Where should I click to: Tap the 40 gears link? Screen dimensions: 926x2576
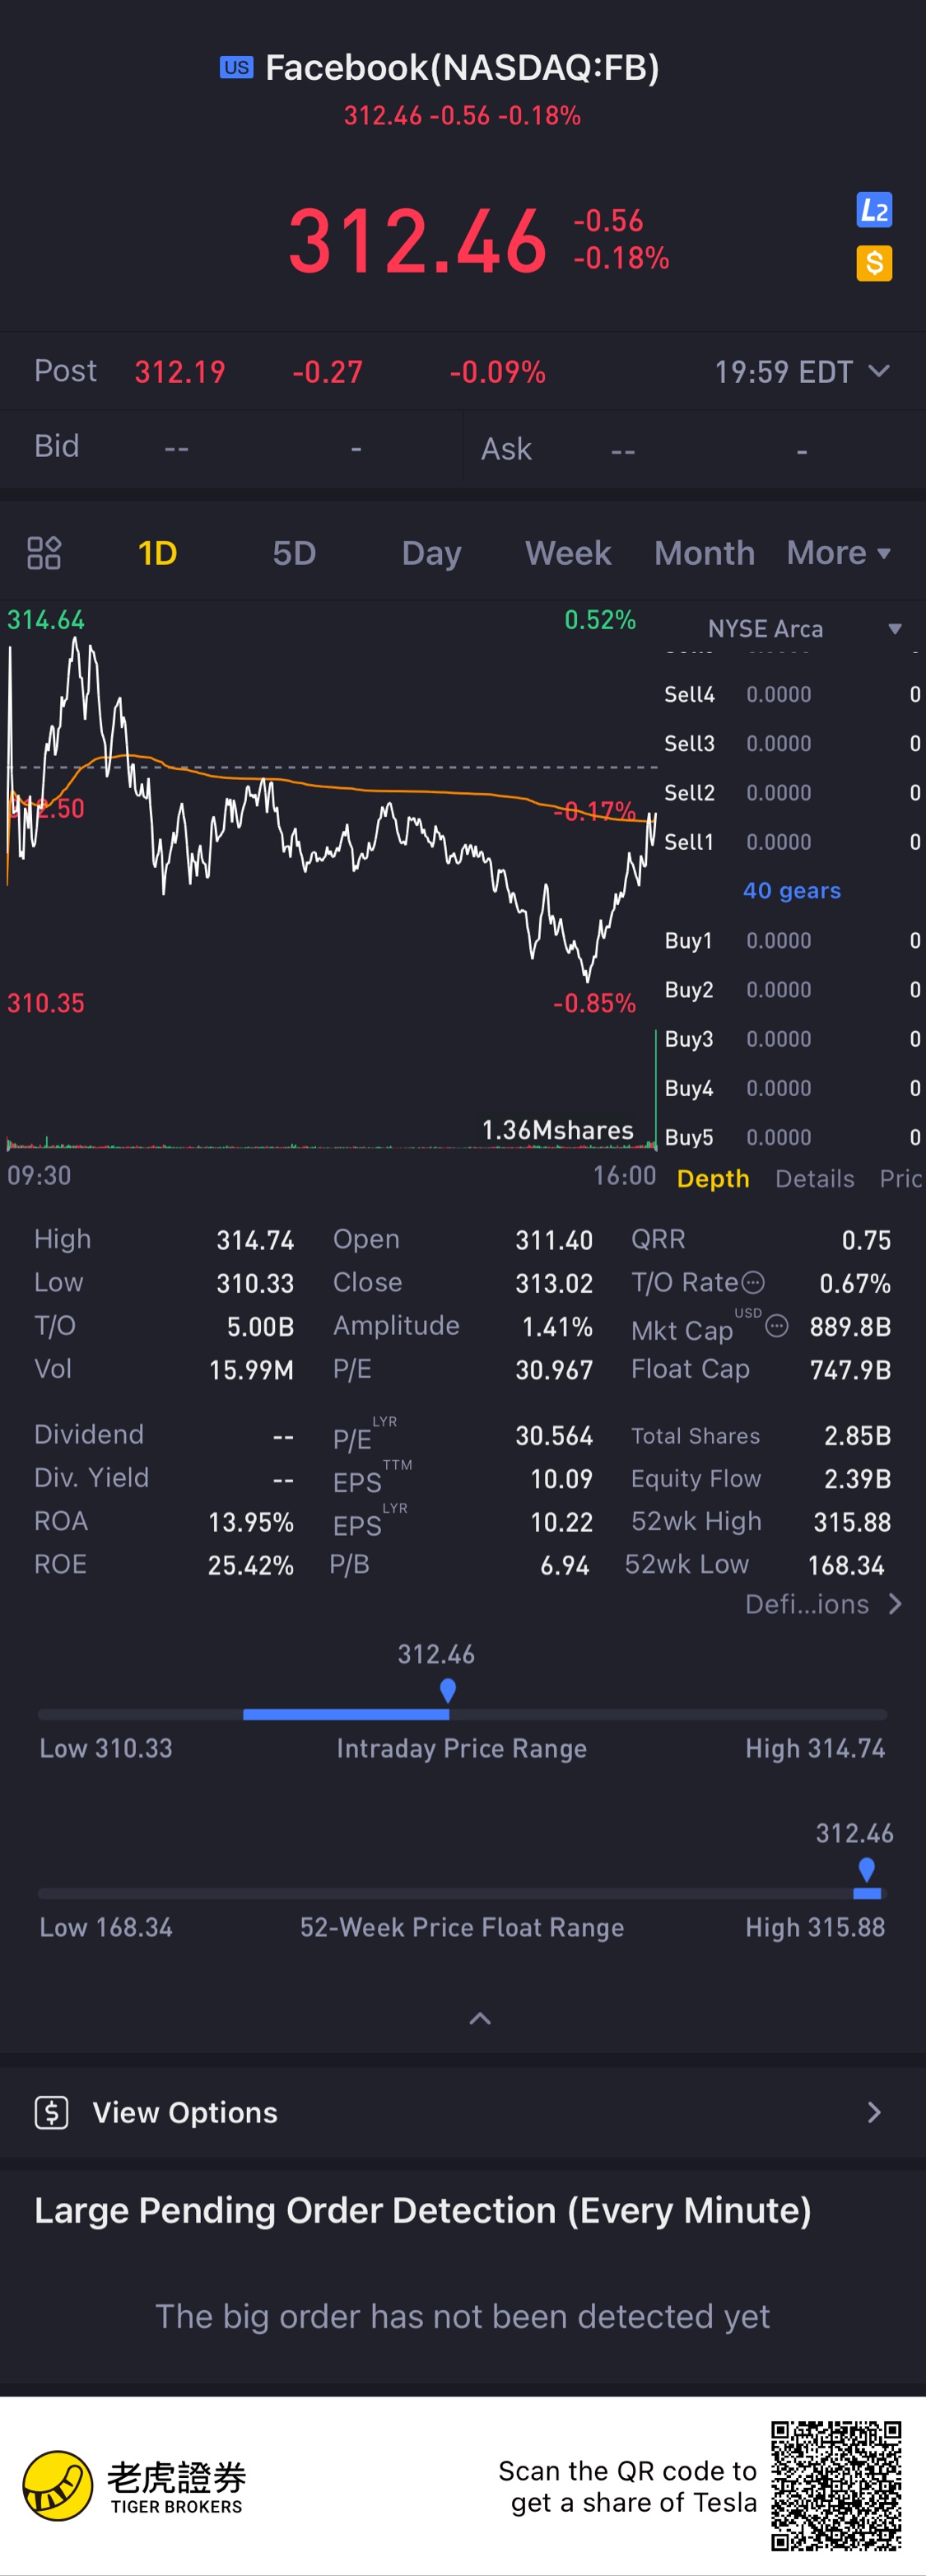point(791,891)
